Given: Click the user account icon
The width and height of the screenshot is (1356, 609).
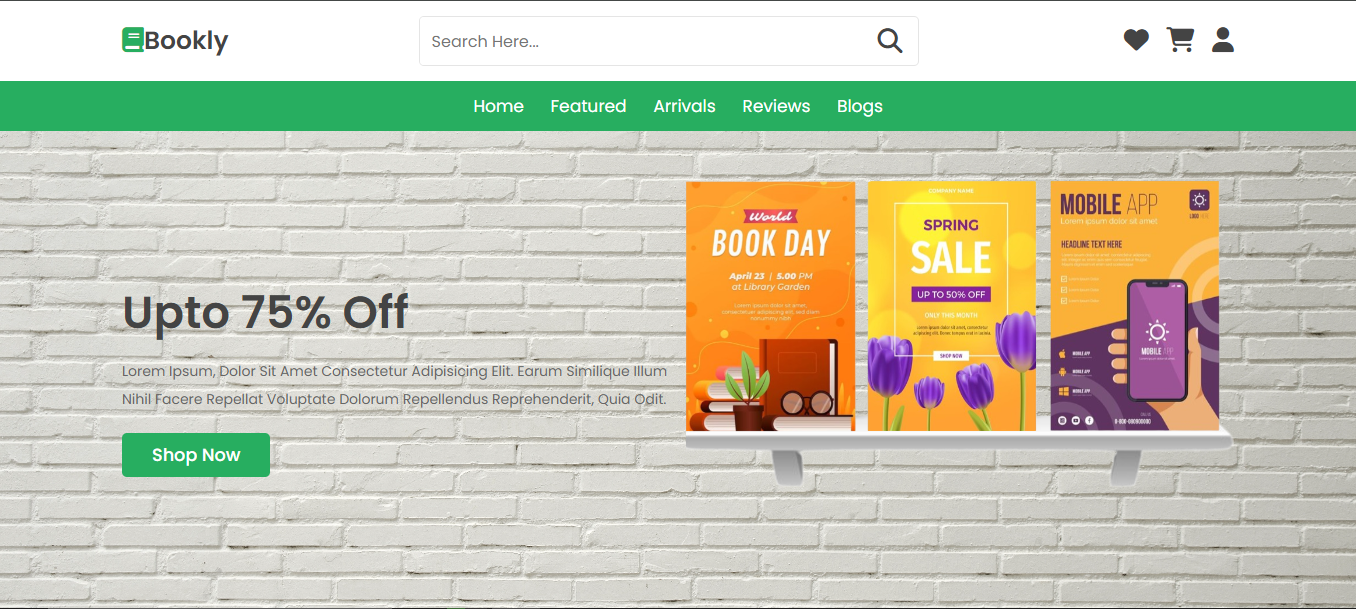Looking at the screenshot, I should 1223,40.
